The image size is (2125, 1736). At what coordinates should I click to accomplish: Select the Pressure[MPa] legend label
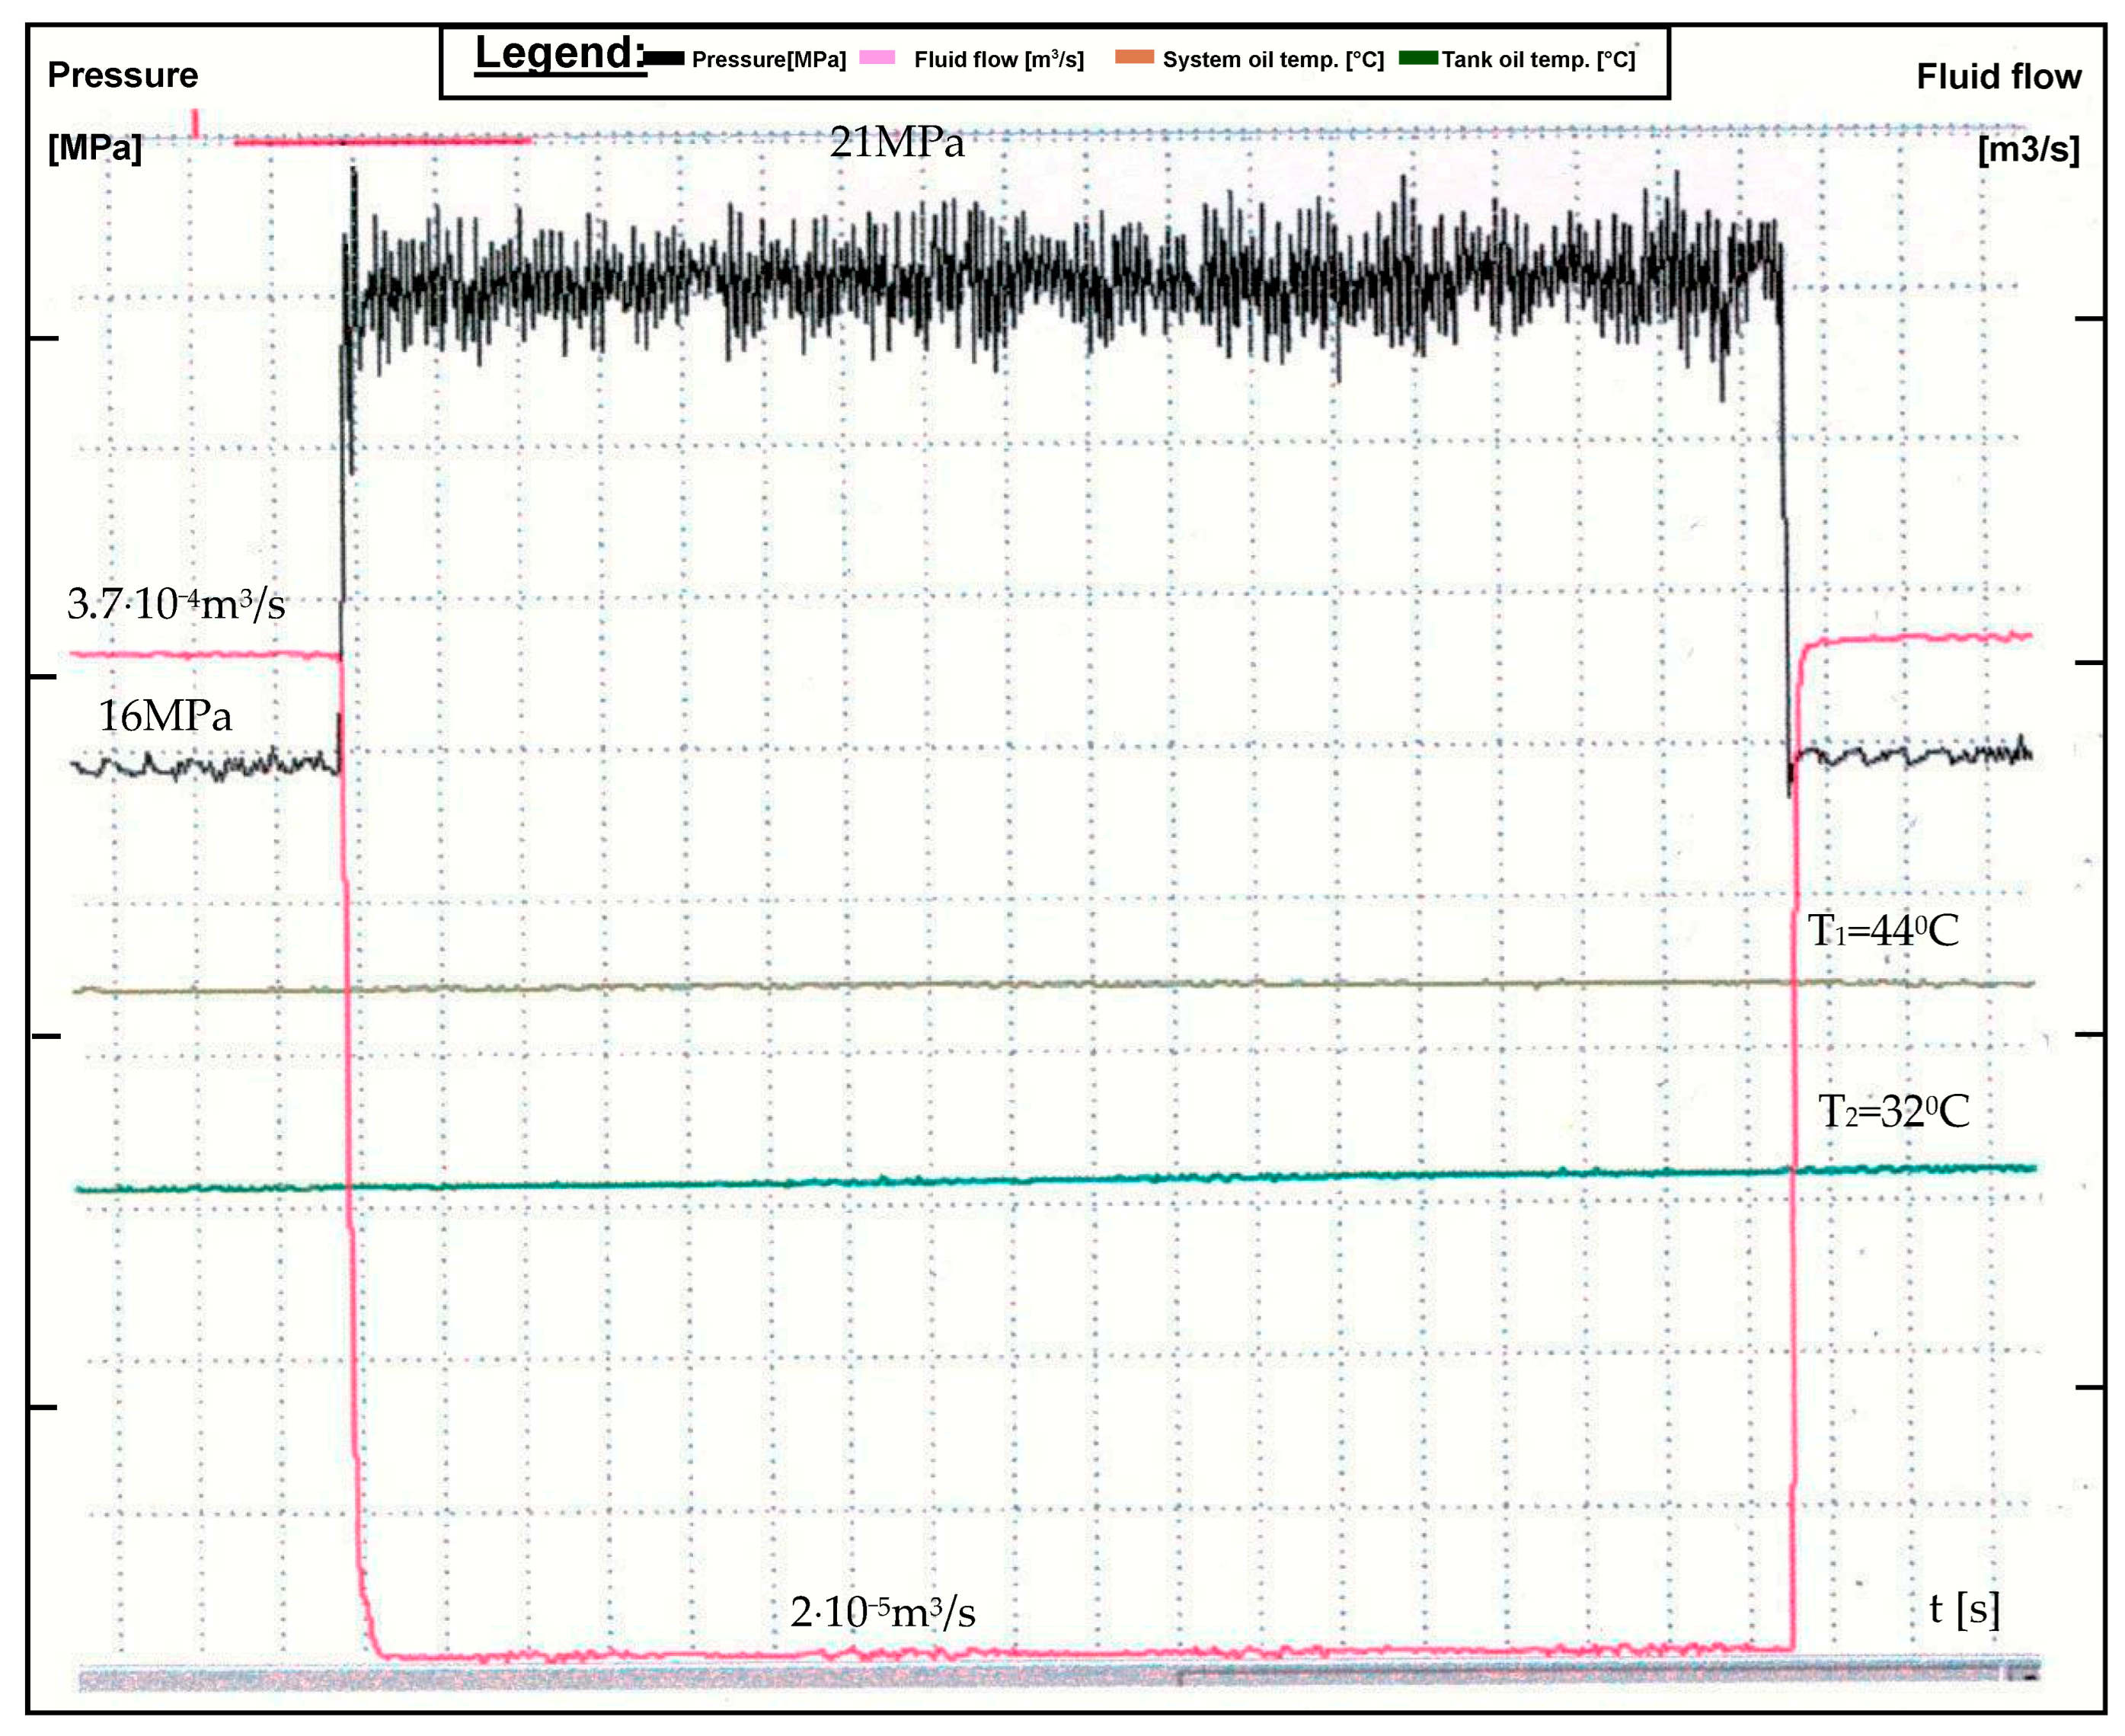769,60
